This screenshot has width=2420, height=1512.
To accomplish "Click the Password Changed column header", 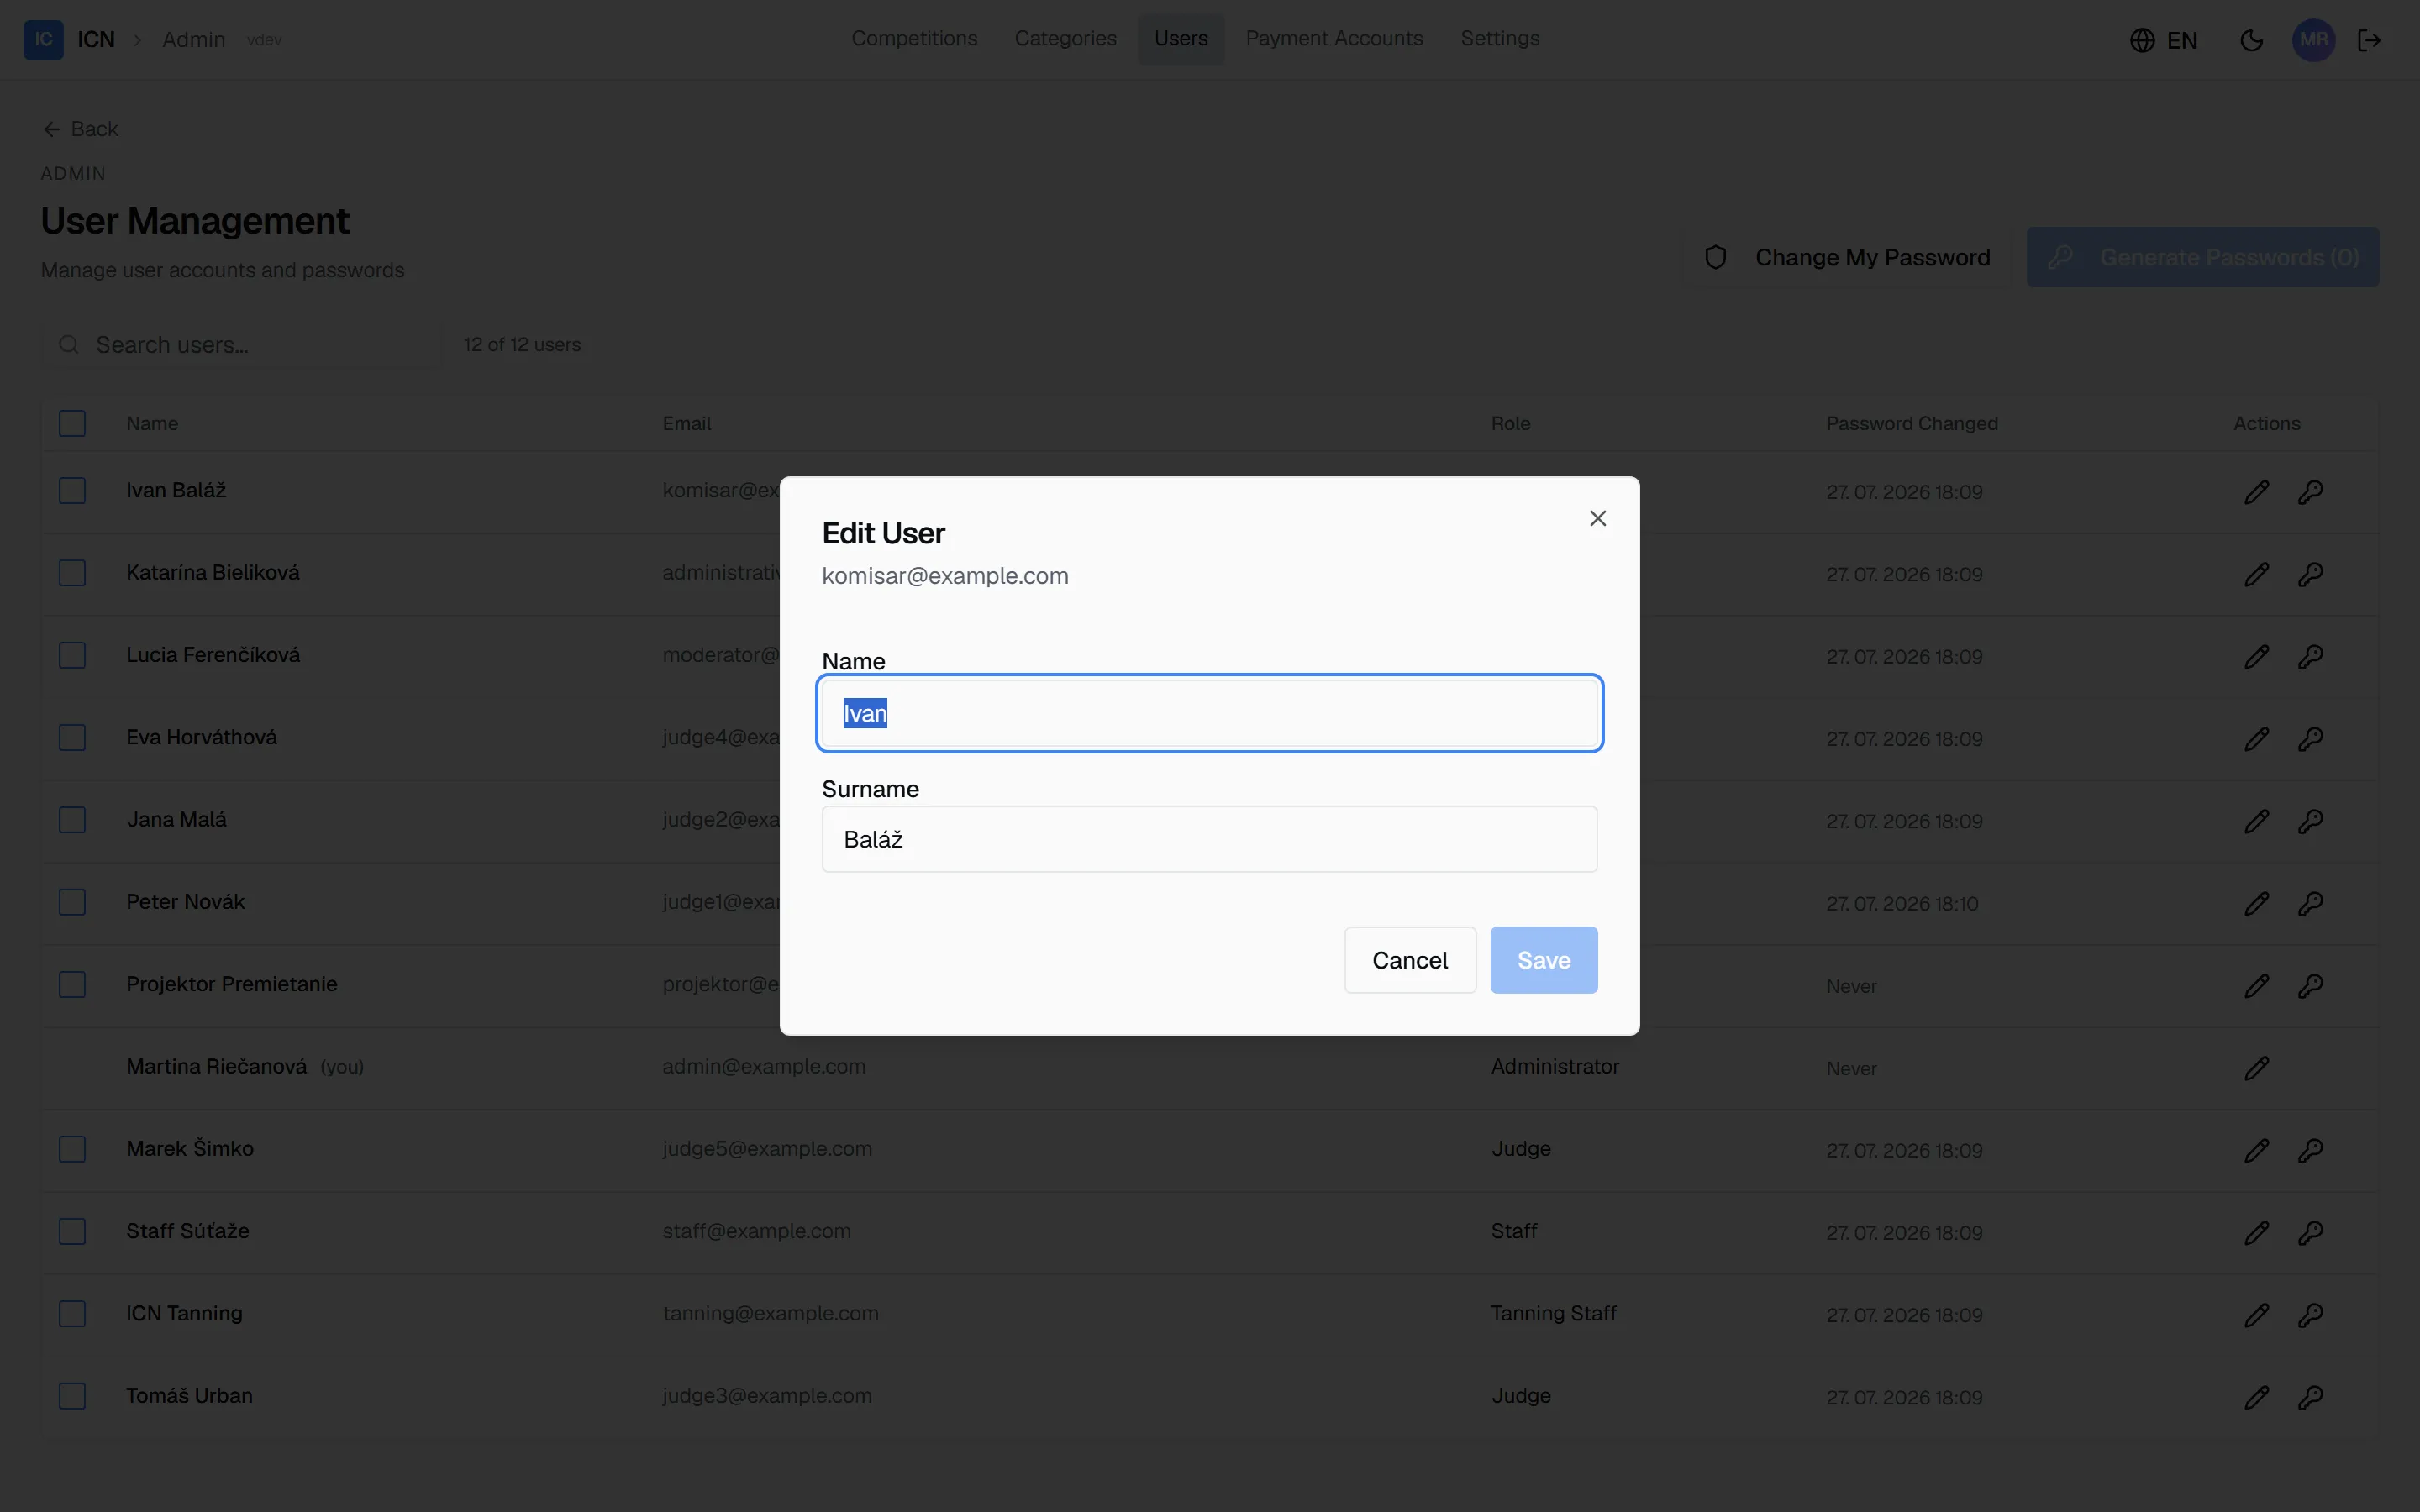I will click(1911, 423).
